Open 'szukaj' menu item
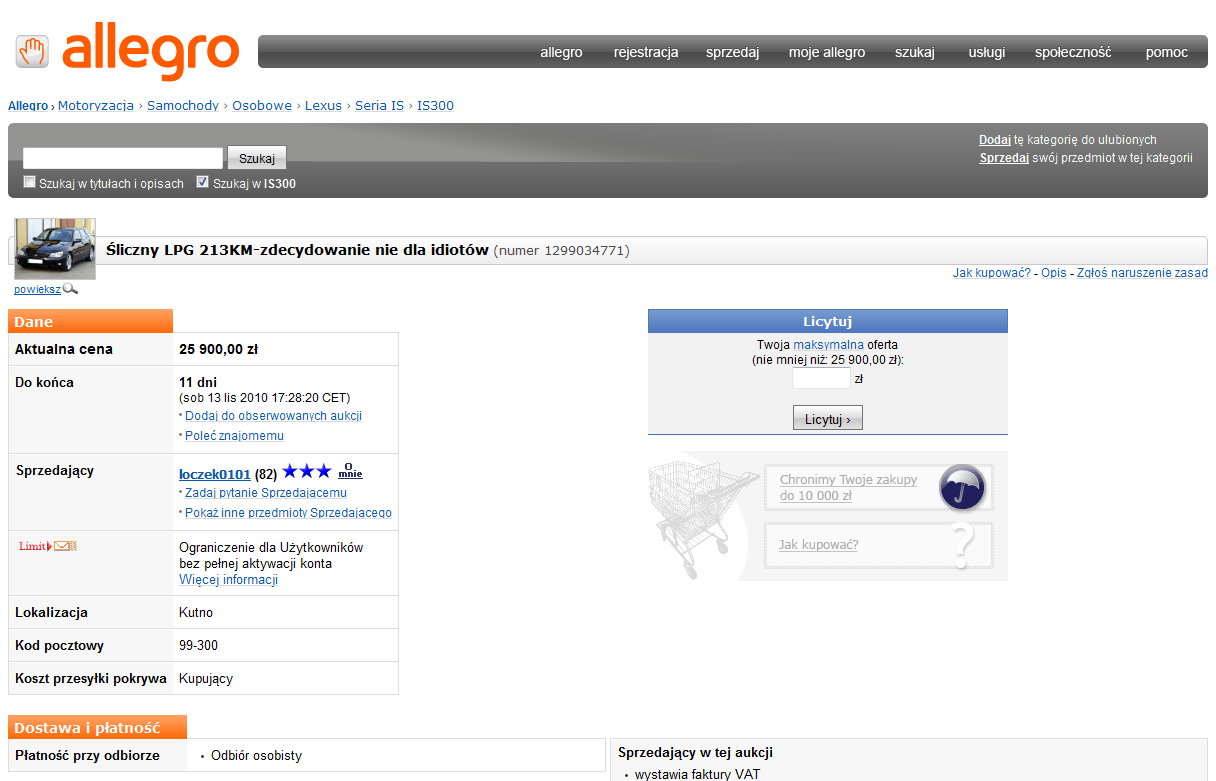Viewport: 1216px width, 781px height. (915, 52)
